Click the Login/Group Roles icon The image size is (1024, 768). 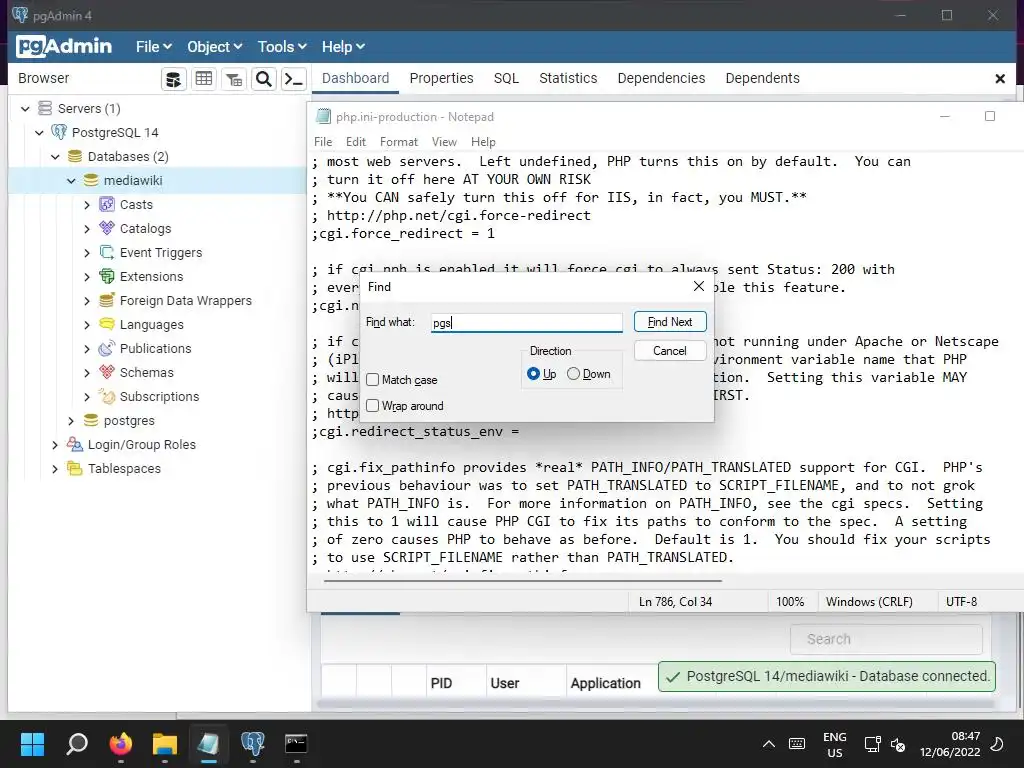tap(74, 444)
